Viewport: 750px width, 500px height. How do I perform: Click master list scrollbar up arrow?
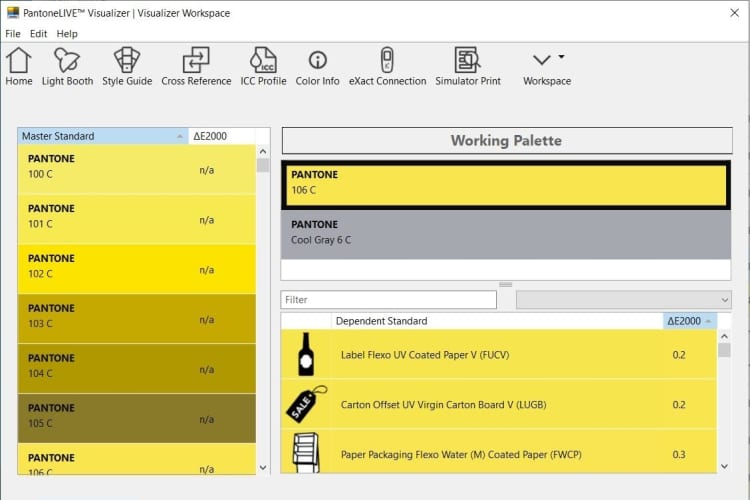[x=263, y=152]
